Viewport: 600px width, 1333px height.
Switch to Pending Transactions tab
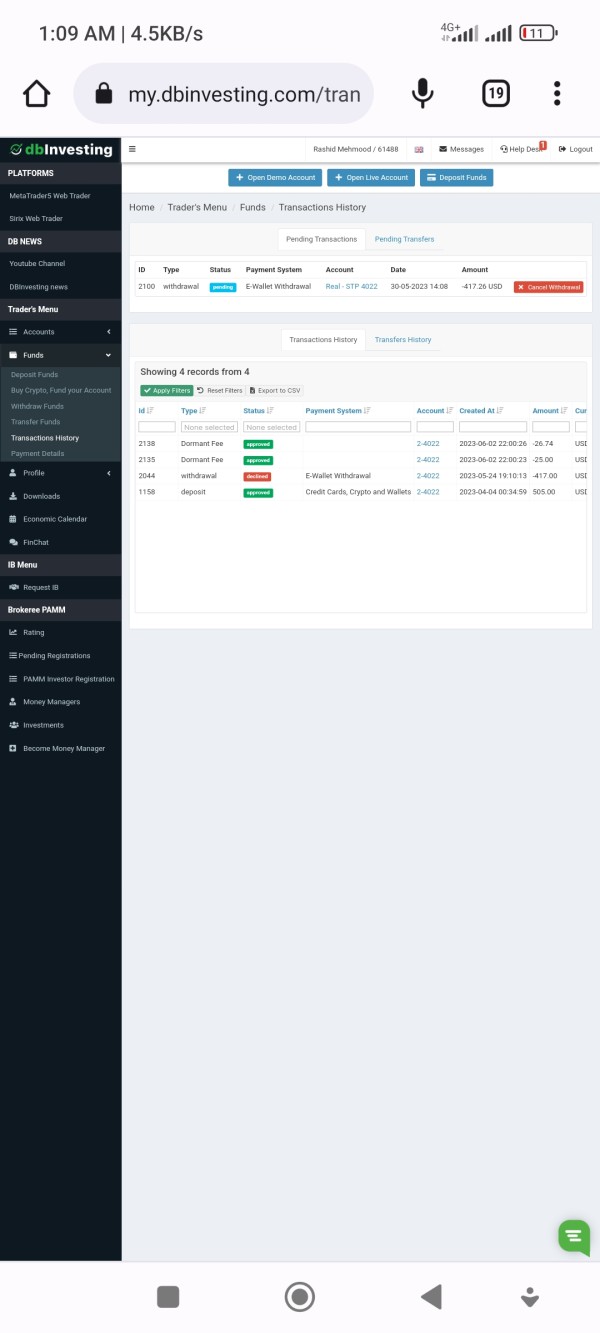(x=321, y=239)
